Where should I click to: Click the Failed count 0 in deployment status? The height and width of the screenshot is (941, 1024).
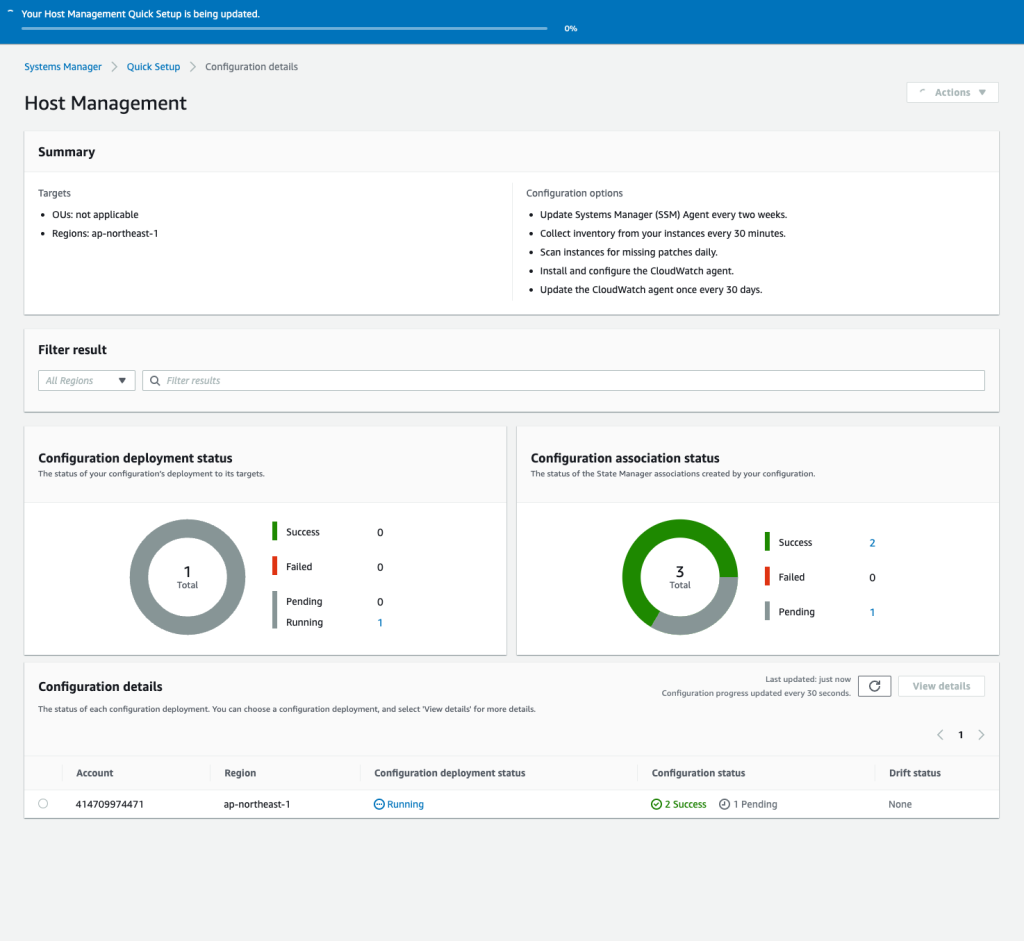click(380, 567)
